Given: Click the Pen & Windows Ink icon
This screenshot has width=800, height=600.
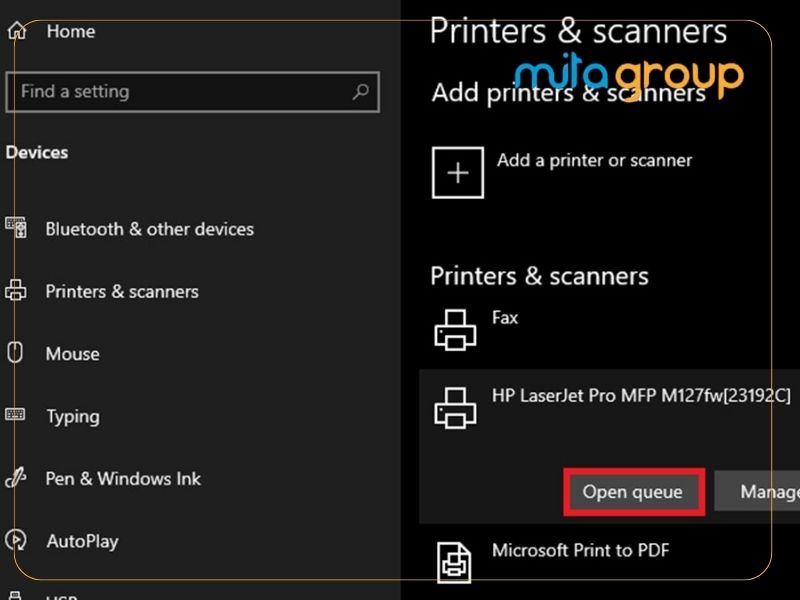Looking at the screenshot, I should click(x=16, y=478).
